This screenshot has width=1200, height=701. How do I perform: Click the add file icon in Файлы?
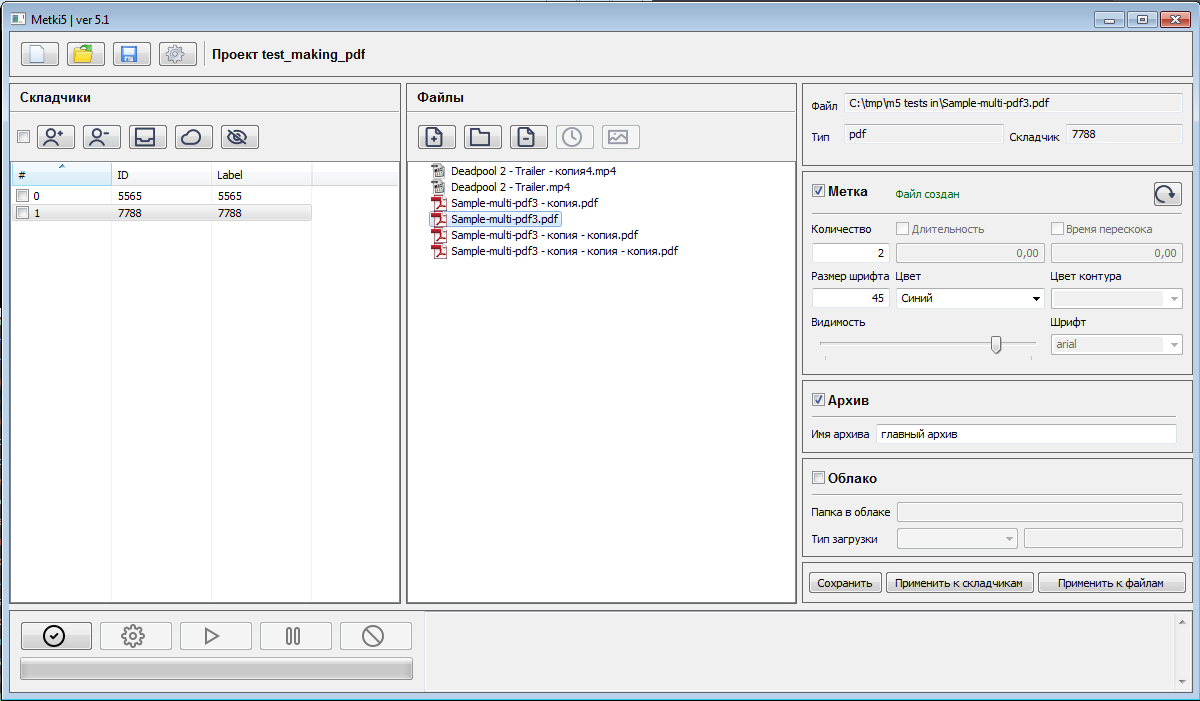pyautogui.click(x=435, y=137)
